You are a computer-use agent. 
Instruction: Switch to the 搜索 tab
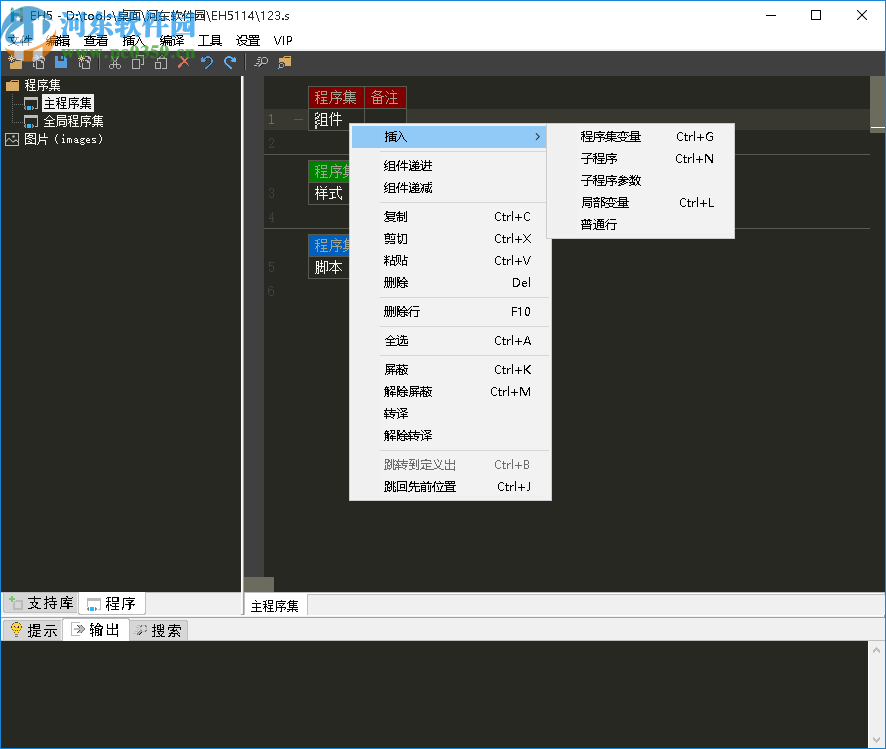pos(159,630)
